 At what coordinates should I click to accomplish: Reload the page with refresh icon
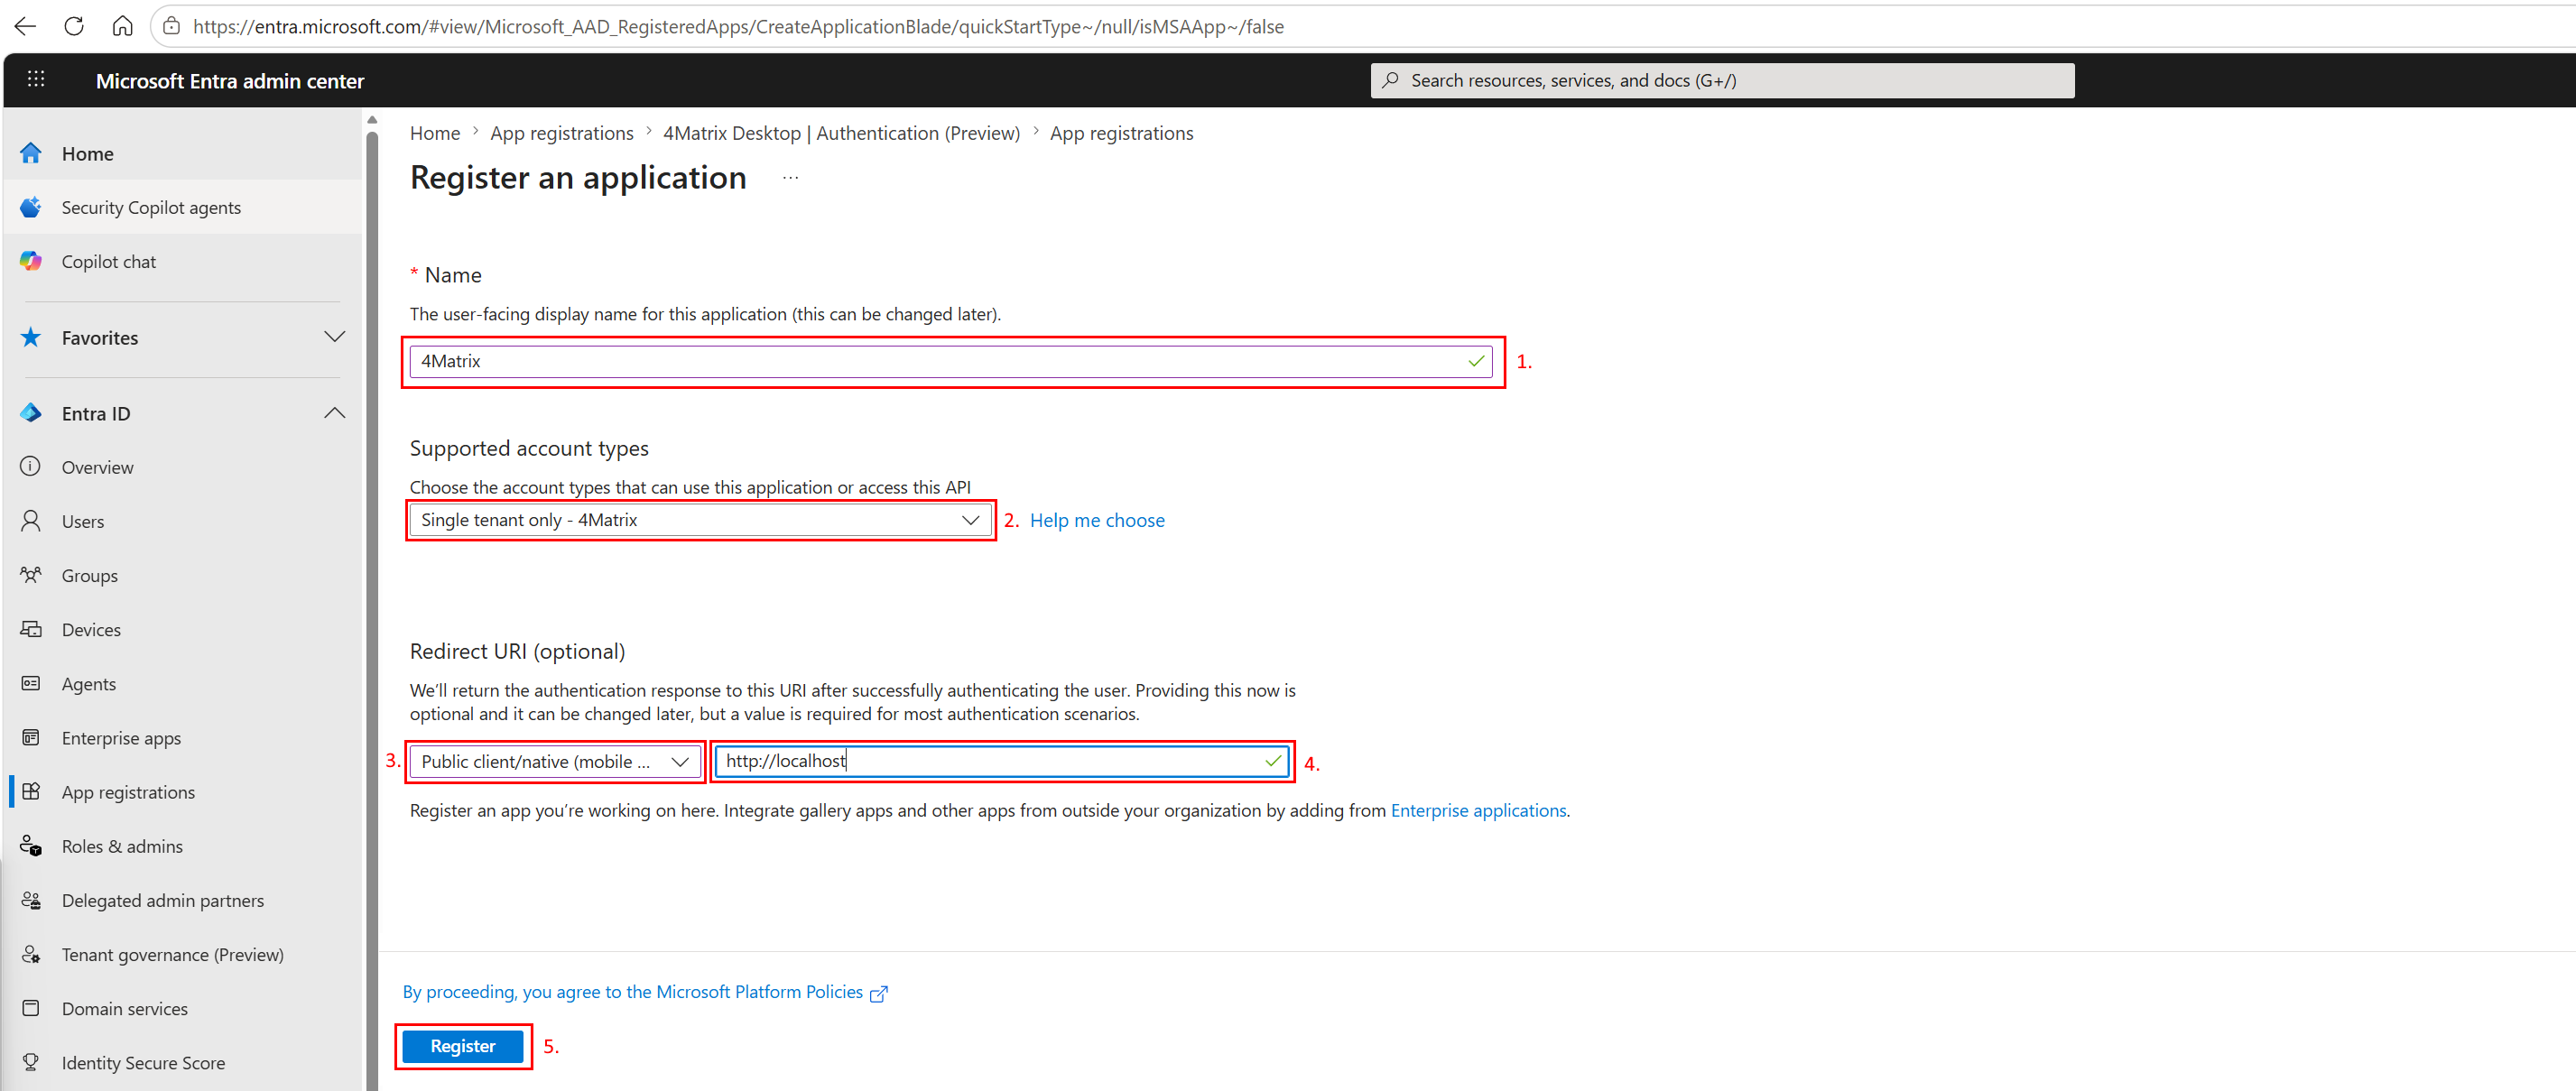point(74,26)
